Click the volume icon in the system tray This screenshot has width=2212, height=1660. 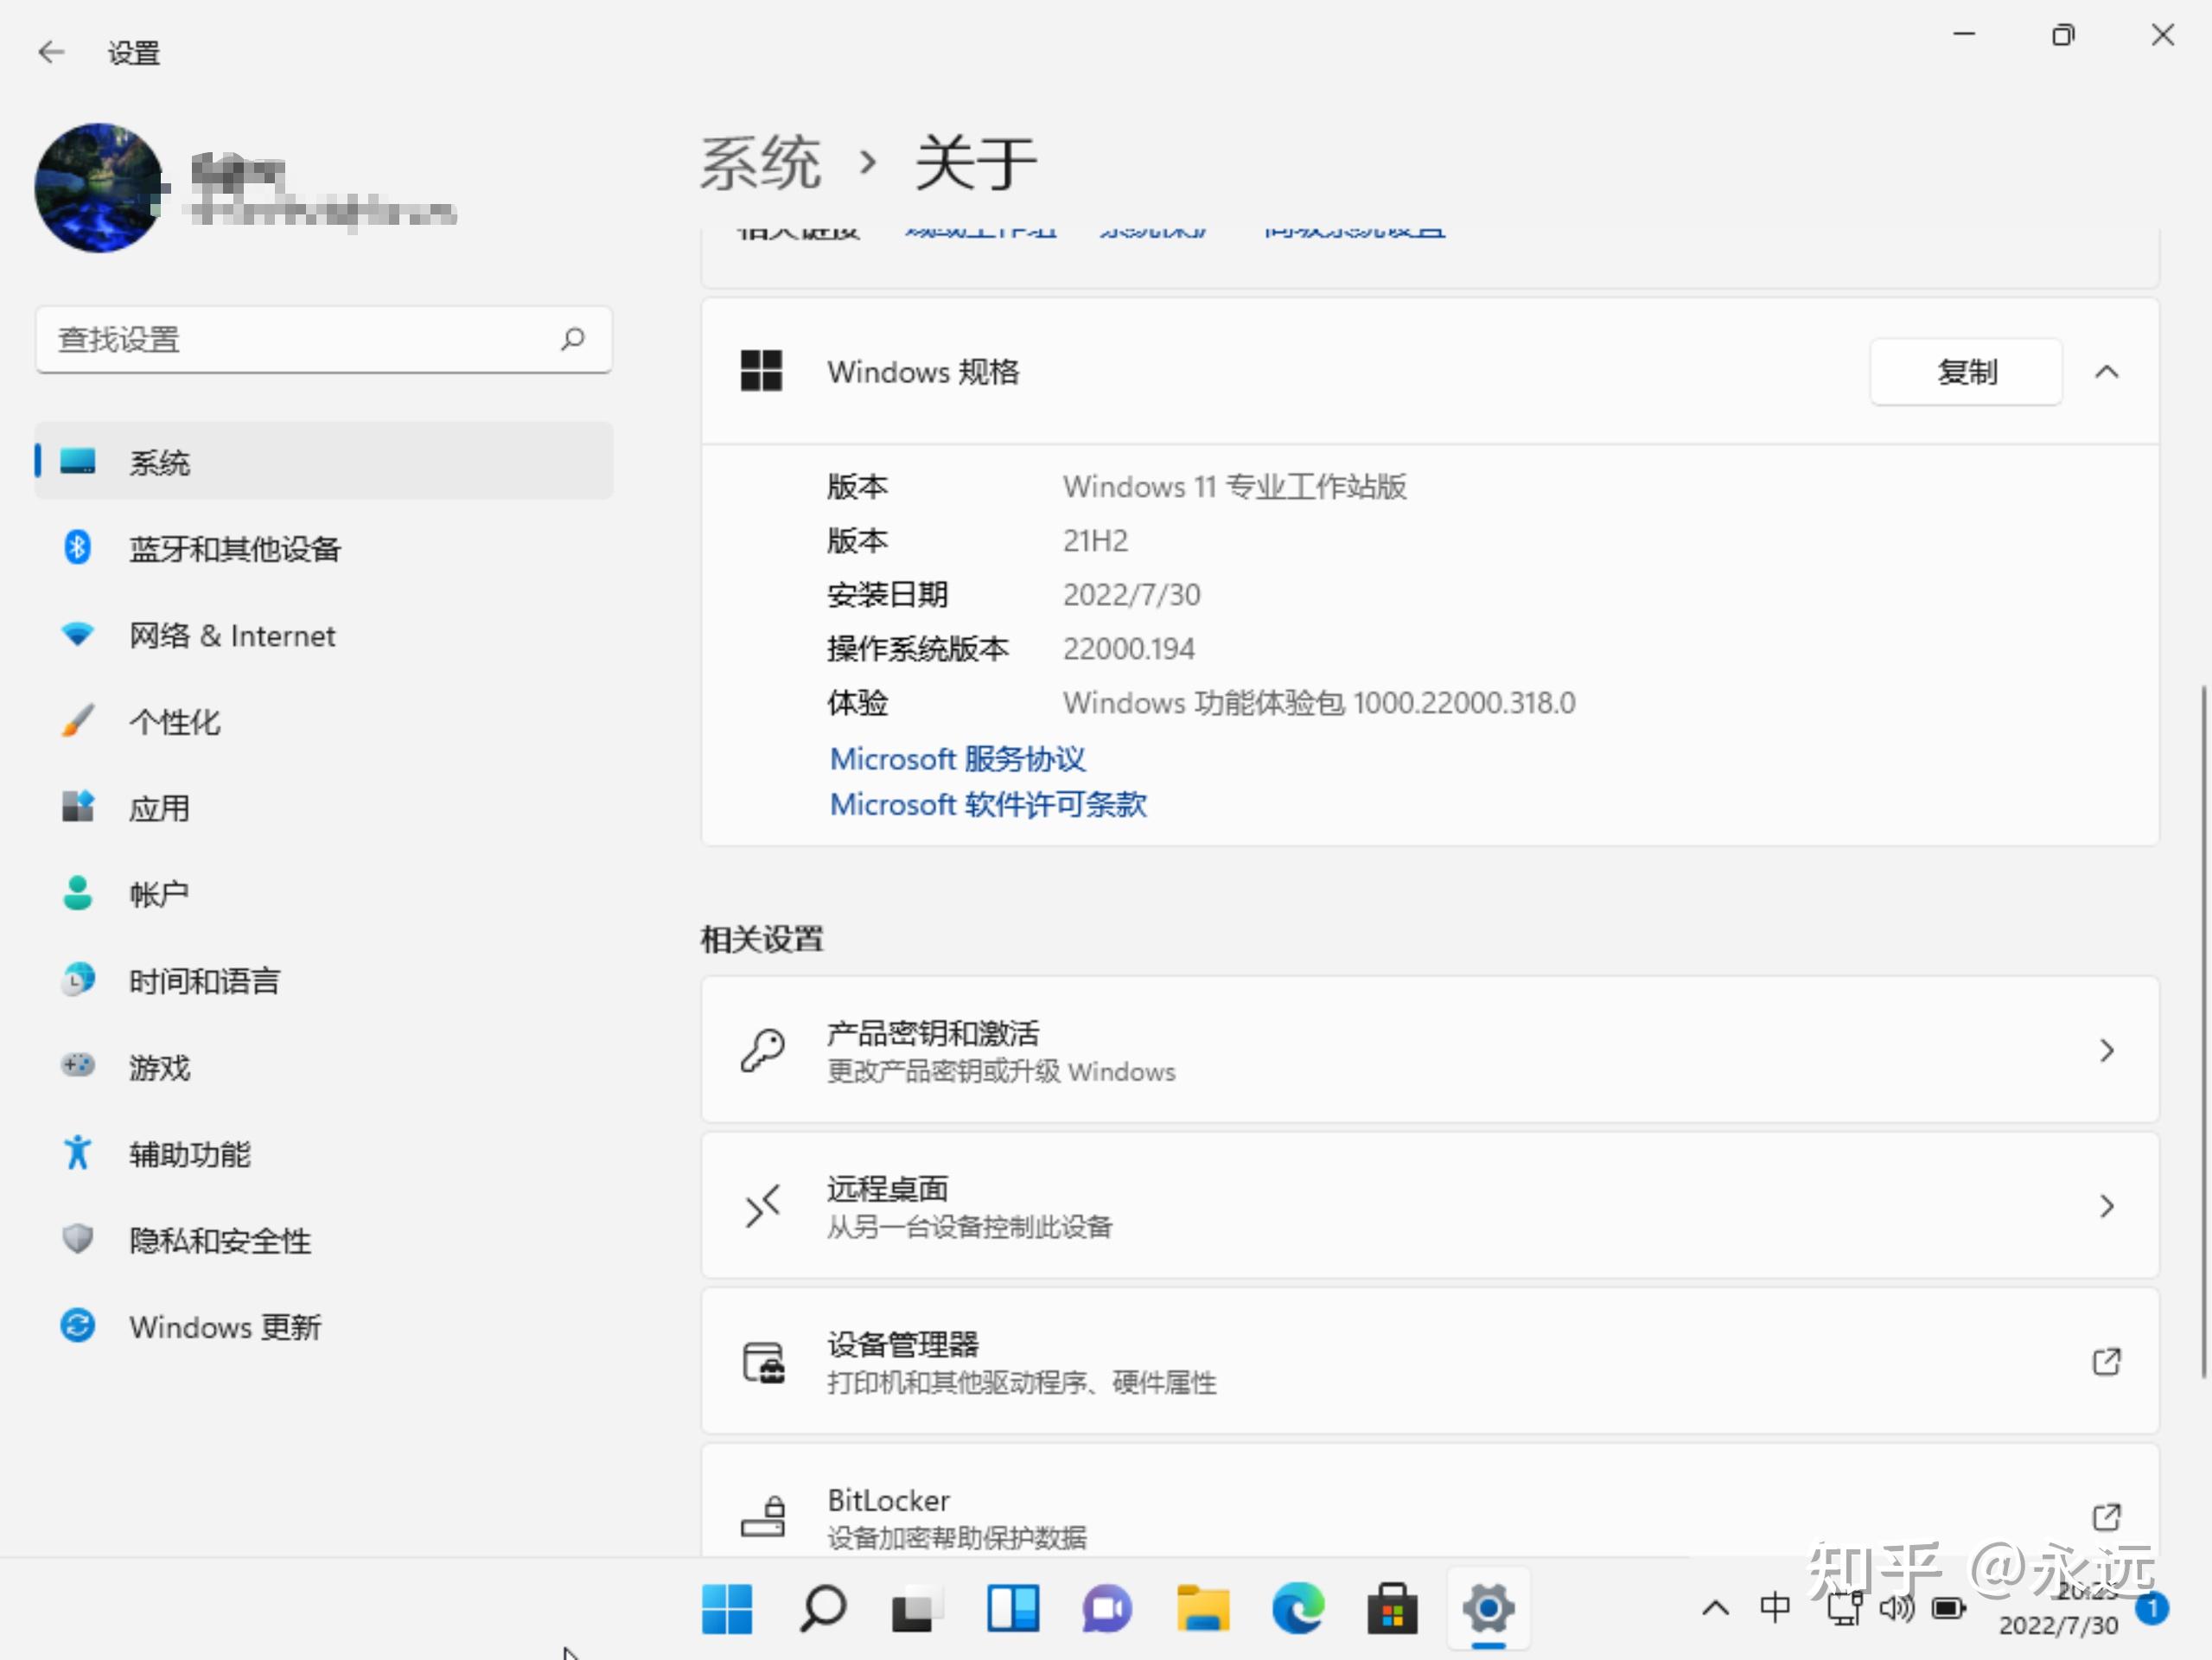tap(1896, 1609)
